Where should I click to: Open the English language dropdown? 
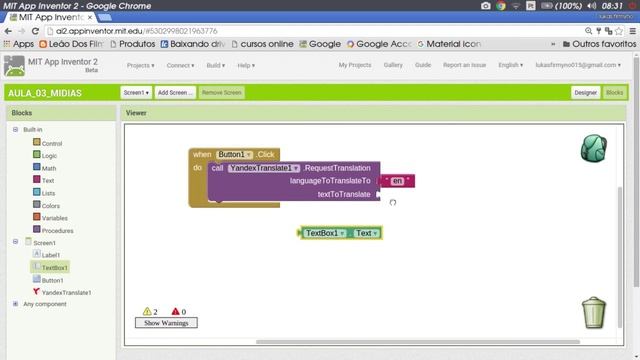510,65
